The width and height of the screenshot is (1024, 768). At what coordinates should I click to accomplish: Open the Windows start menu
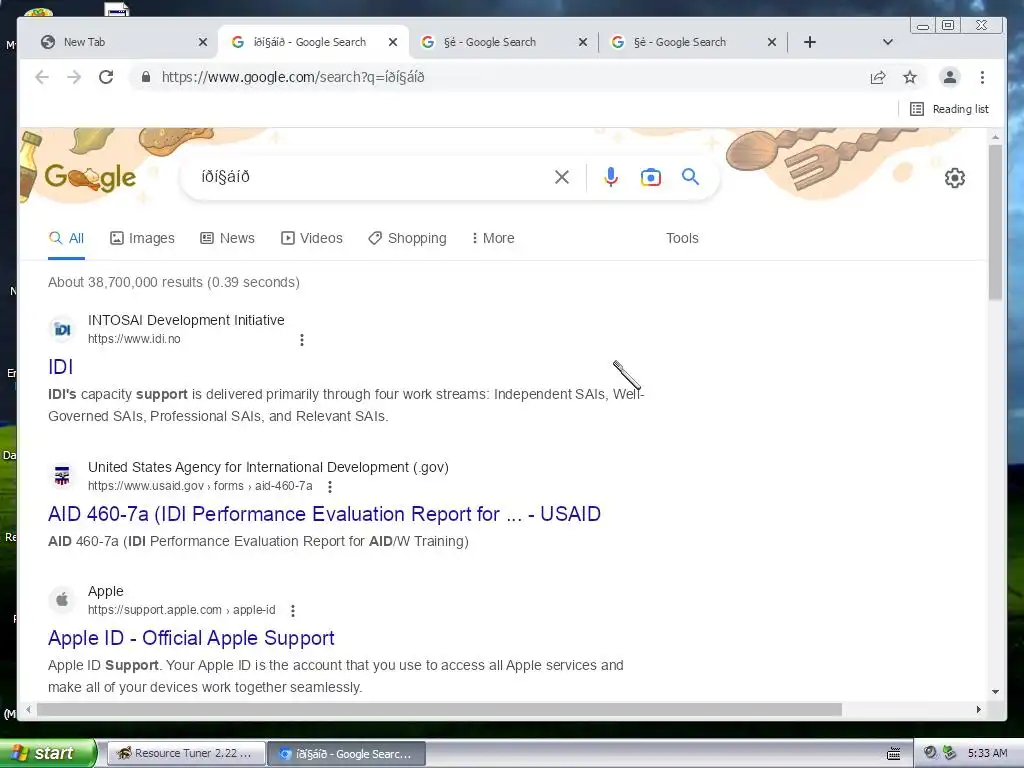click(47, 753)
